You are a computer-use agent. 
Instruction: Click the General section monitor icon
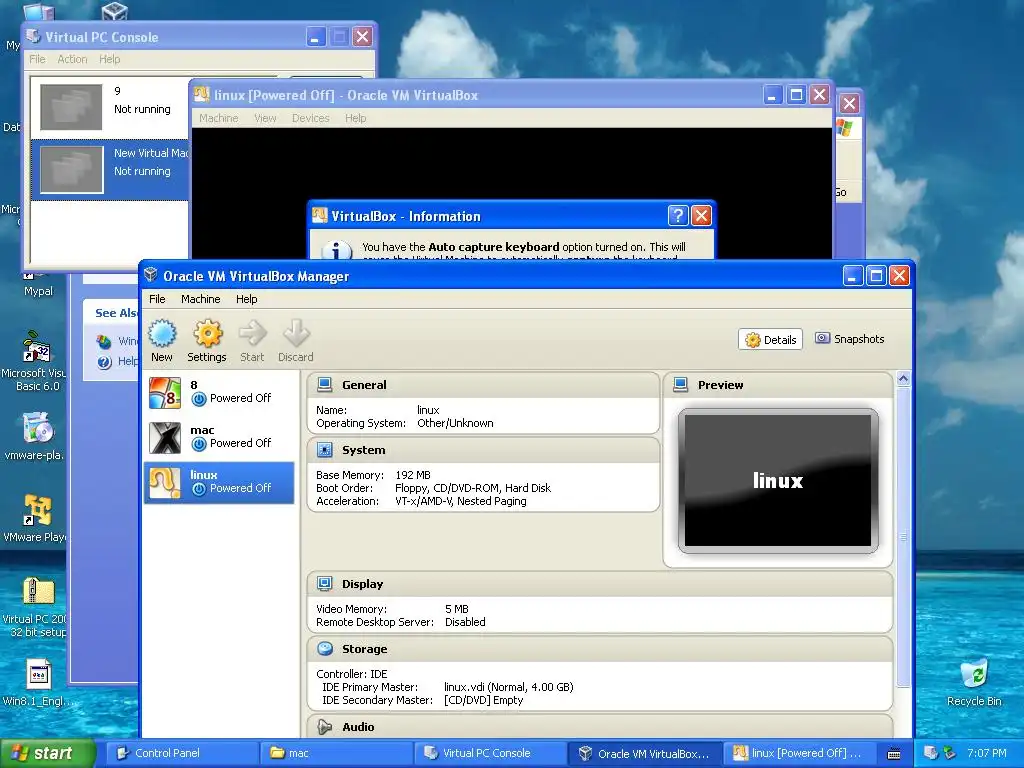(x=325, y=385)
